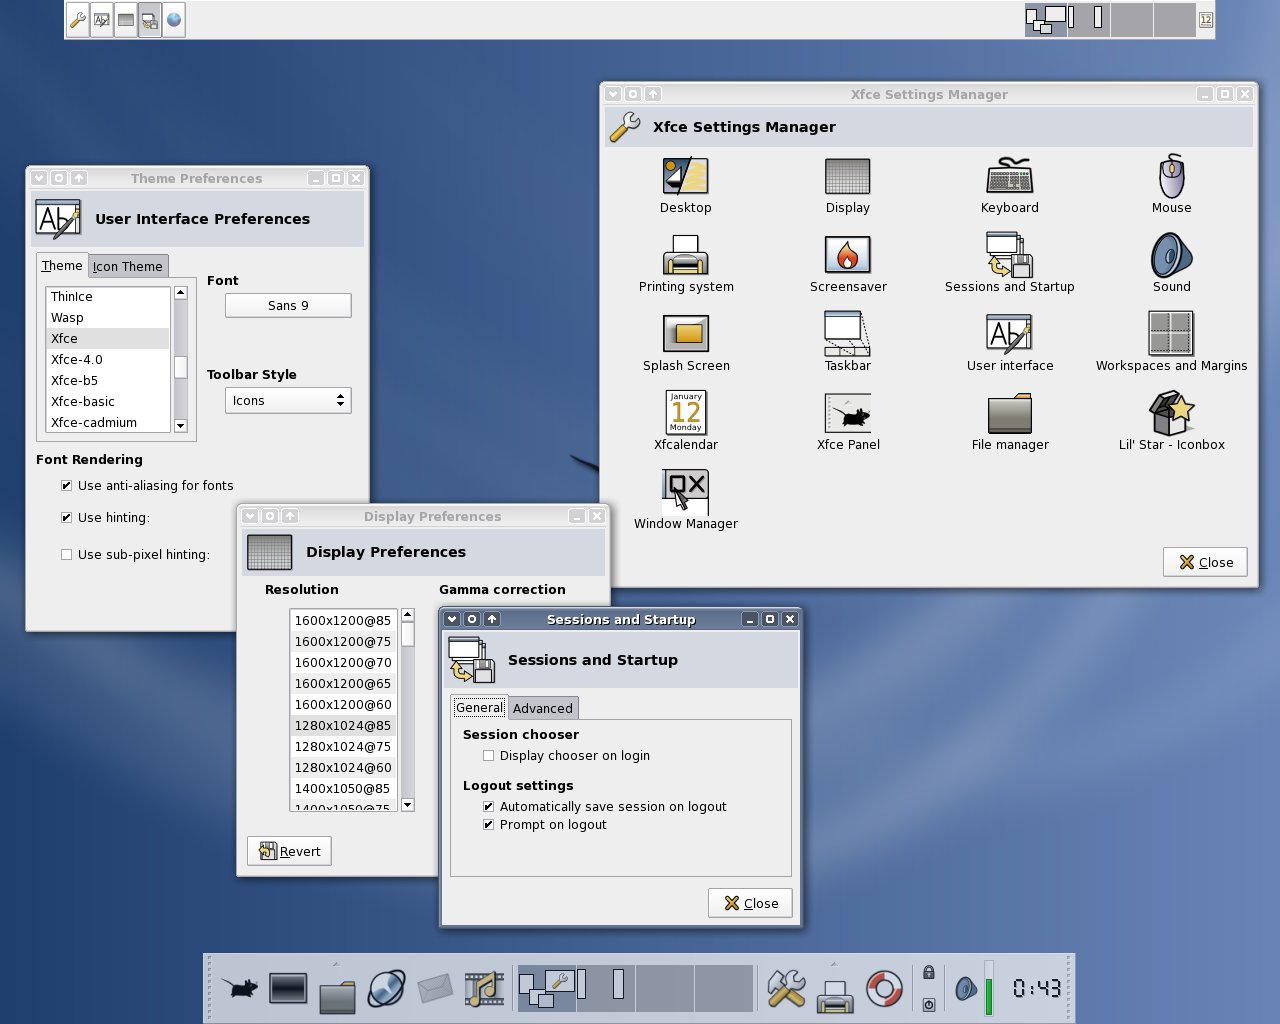Open the Theme Preferences window menu arrow
1280x1024 pixels.
pos(38,178)
